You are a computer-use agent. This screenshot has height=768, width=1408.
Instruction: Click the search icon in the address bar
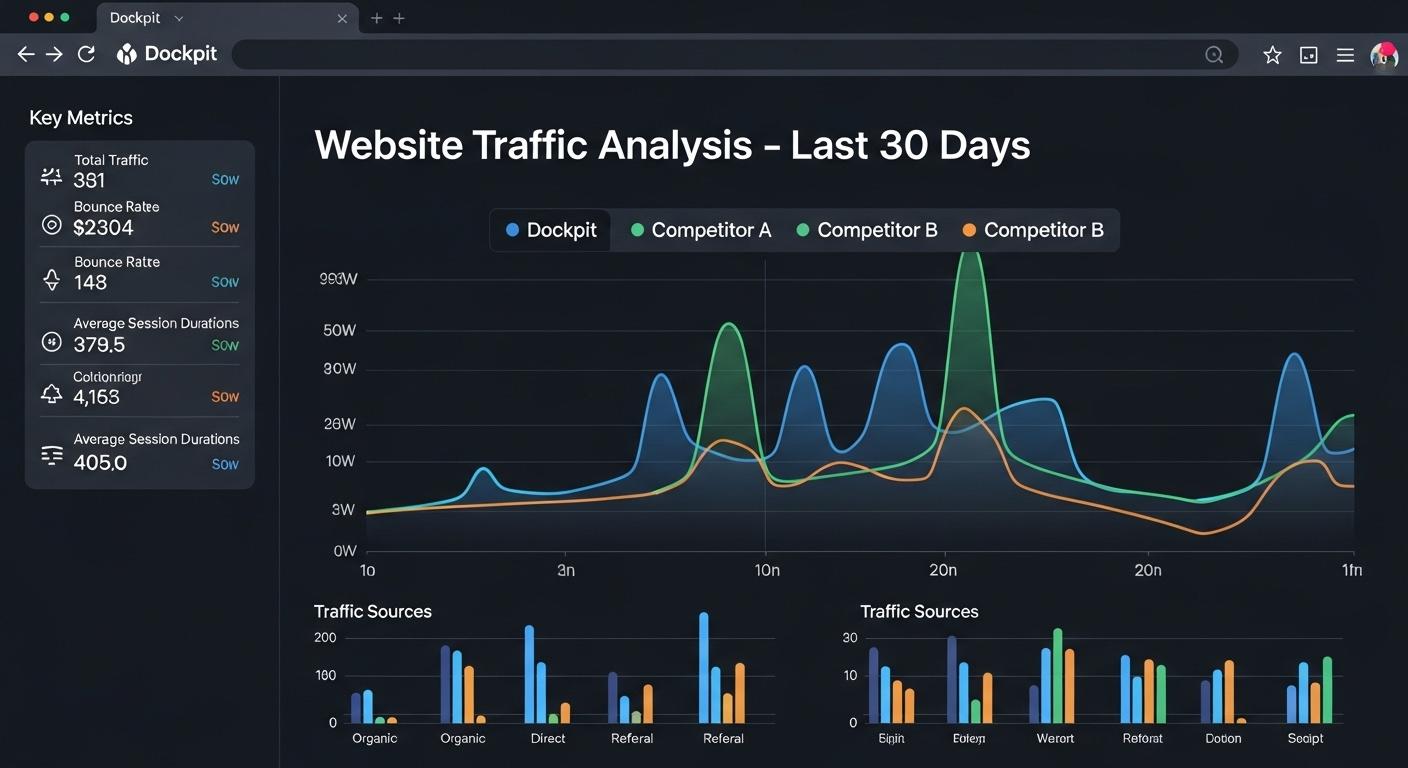click(1214, 55)
